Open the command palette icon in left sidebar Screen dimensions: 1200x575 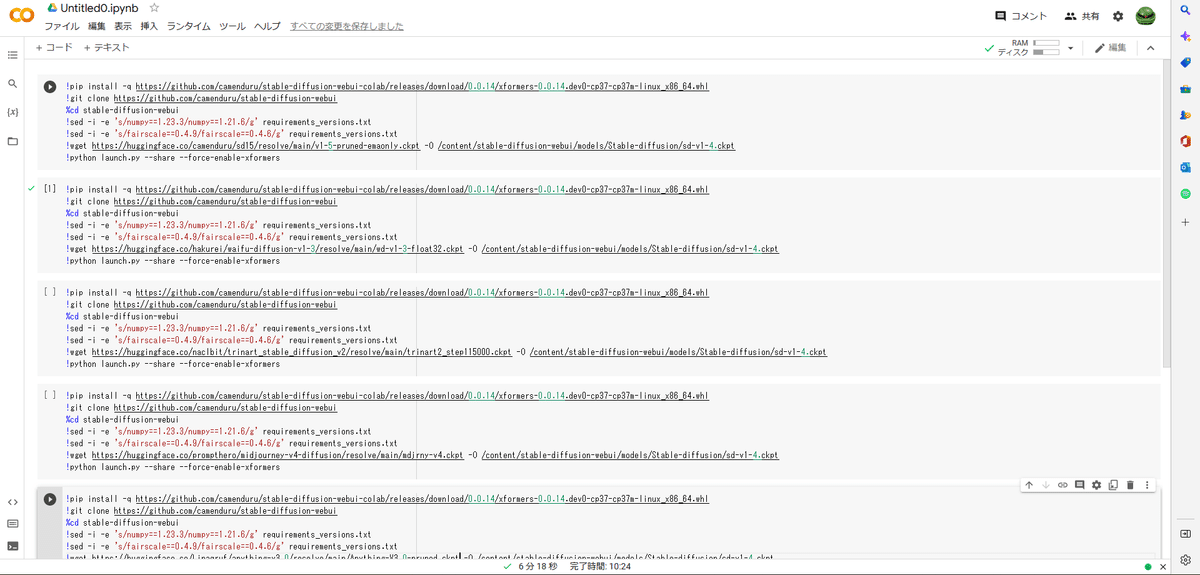pos(13,524)
